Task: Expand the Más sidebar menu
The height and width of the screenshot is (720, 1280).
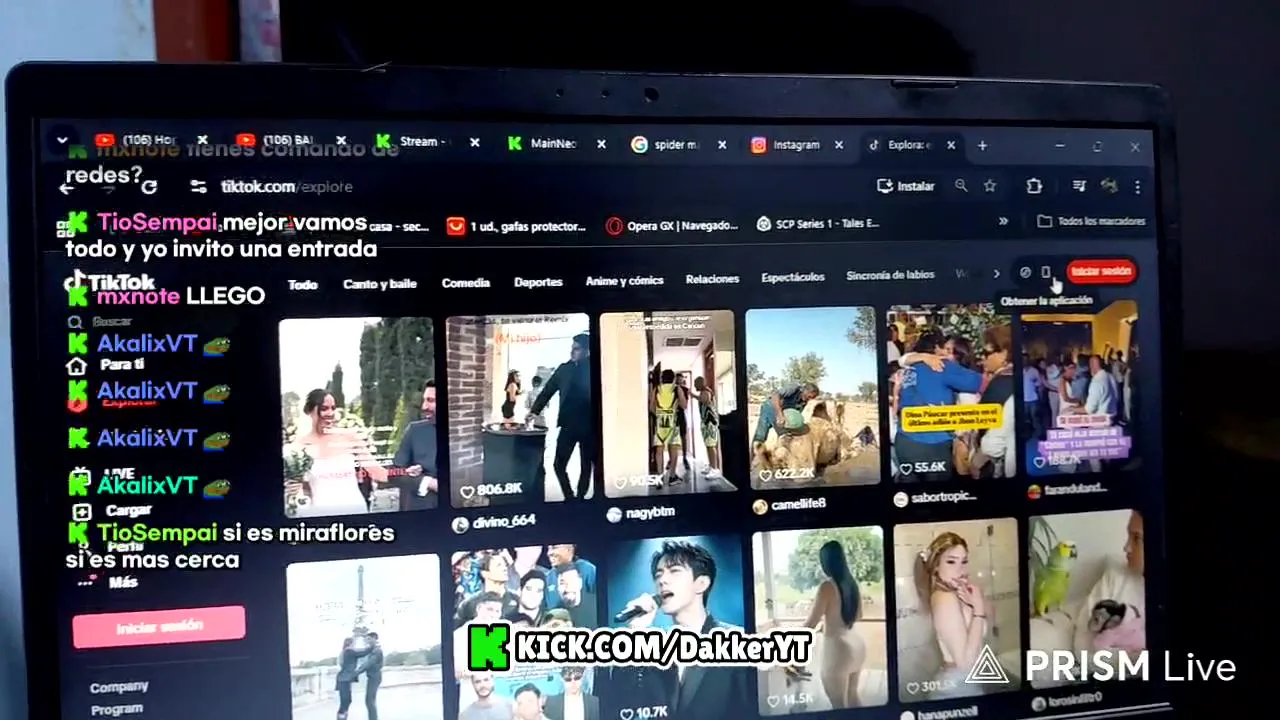Action: pyautogui.click(x=108, y=581)
